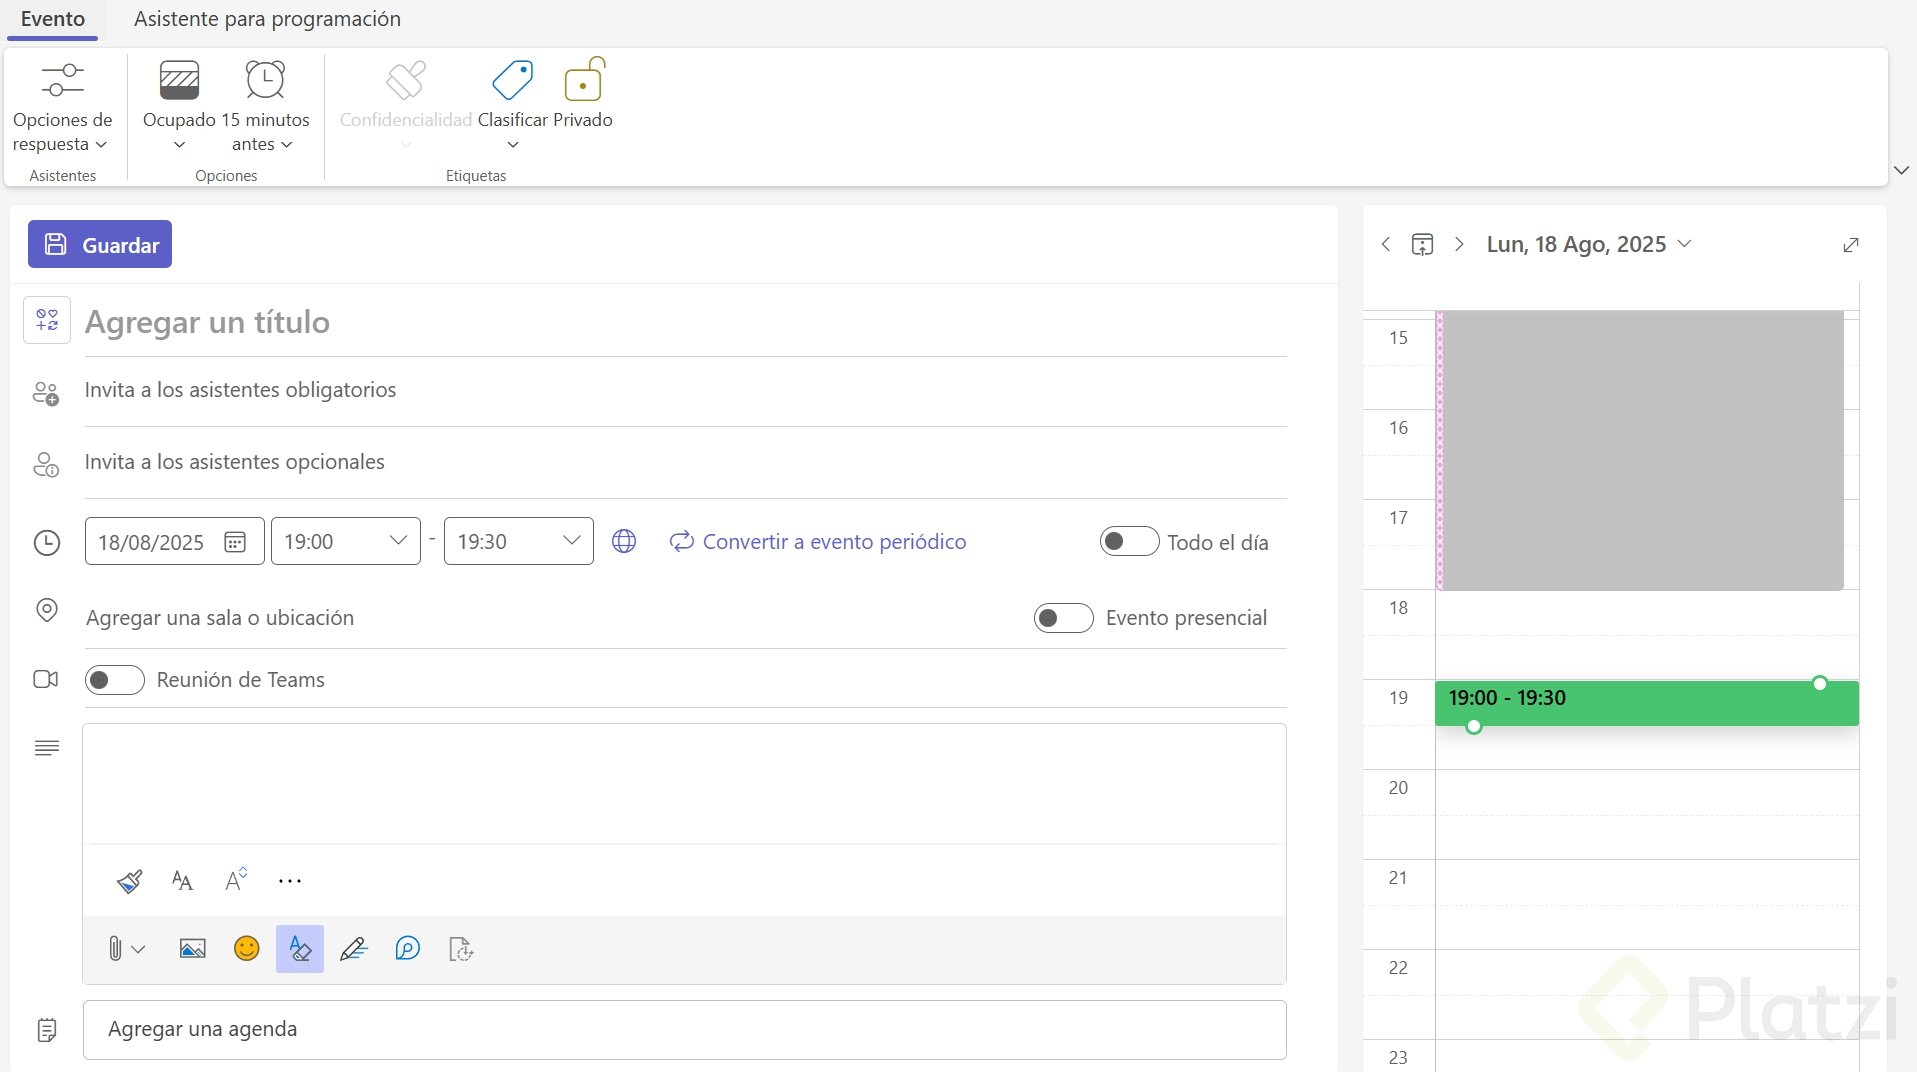Open the Lun, 18 Ago, 2025 date dropdown

click(1589, 244)
